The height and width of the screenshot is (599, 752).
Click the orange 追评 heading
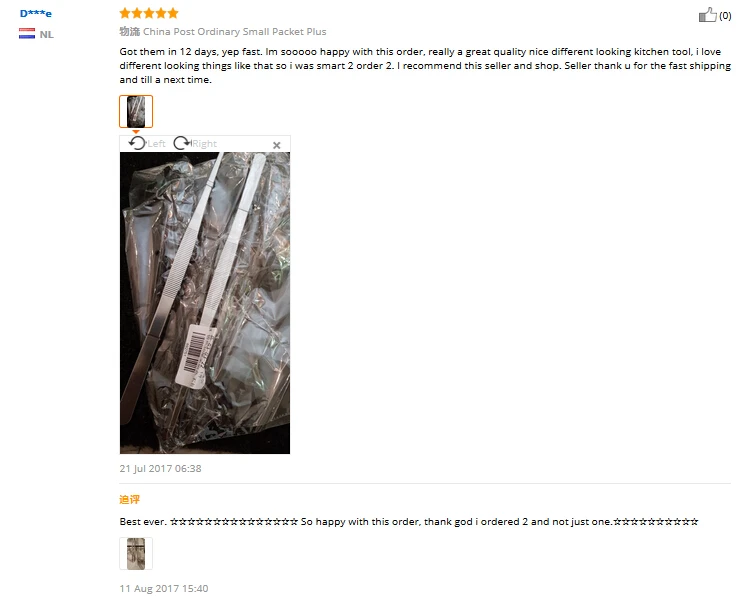(x=129, y=499)
